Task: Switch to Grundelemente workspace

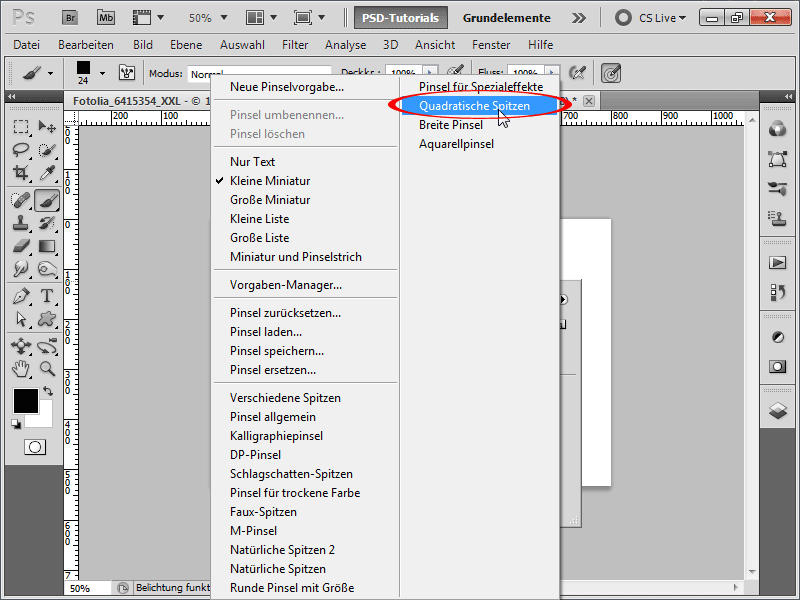Action: (x=506, y=18)
